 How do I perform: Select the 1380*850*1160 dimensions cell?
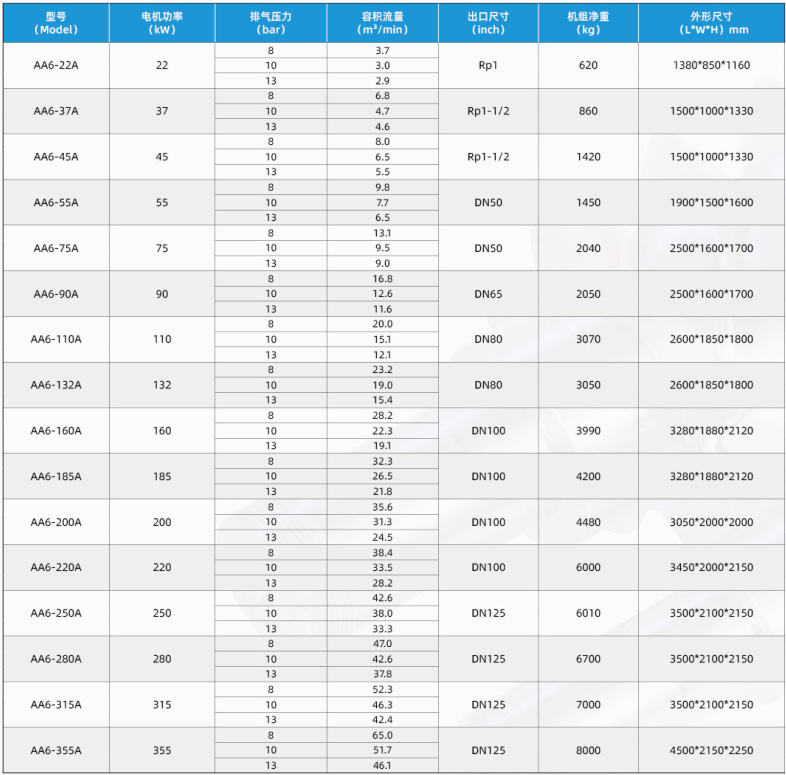[x=711, y=65]
